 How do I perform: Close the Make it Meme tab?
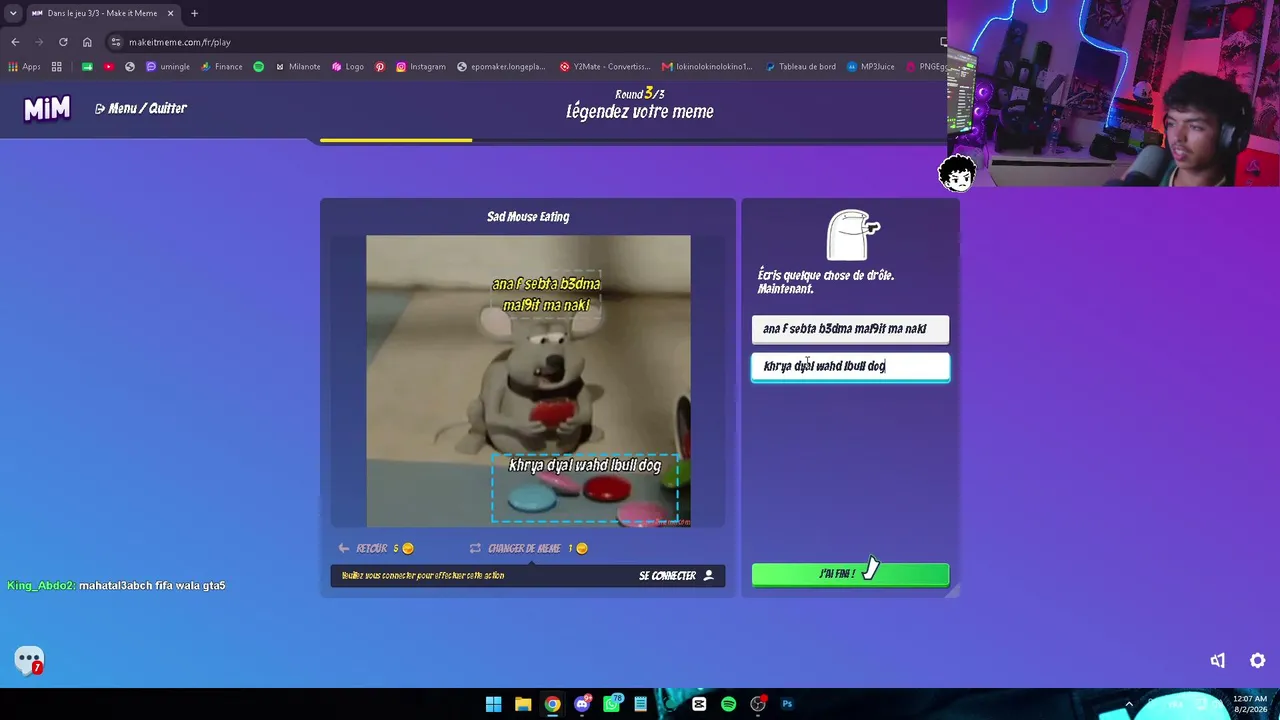(171, 13)
